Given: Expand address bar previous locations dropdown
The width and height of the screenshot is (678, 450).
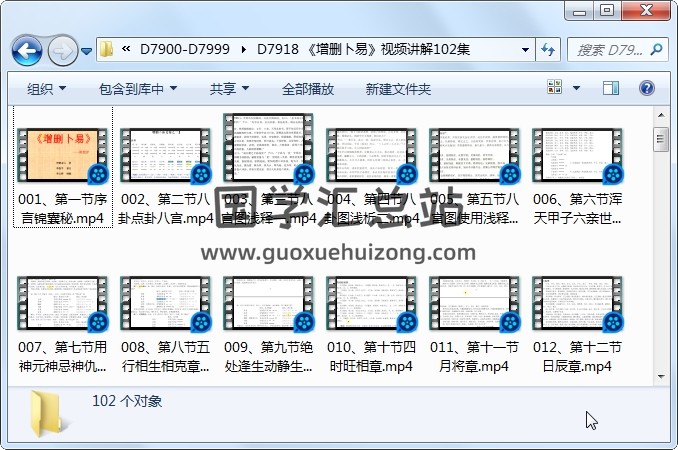Looking at the screenshot, I should click(x=526, y=49).
